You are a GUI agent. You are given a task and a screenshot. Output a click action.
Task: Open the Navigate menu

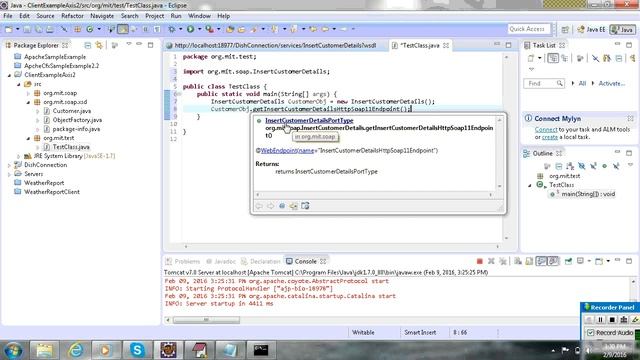102,16
